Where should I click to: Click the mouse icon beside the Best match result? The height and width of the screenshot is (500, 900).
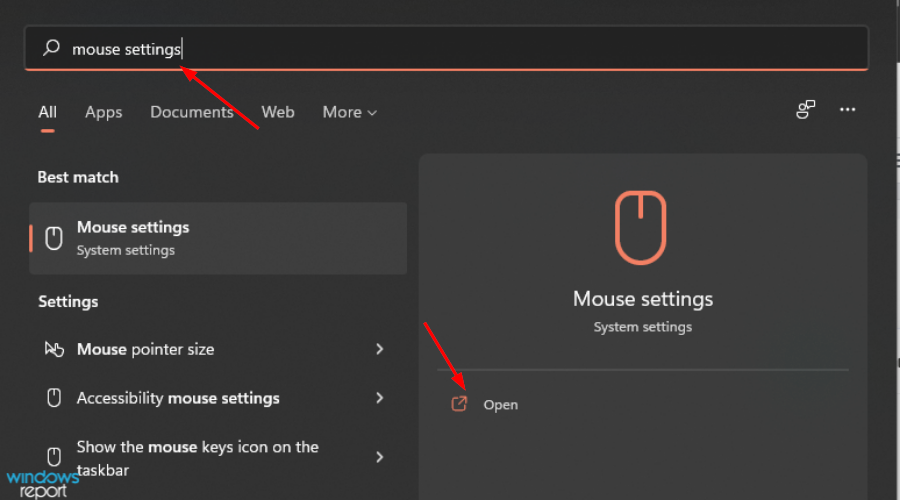tap(54, 238)
